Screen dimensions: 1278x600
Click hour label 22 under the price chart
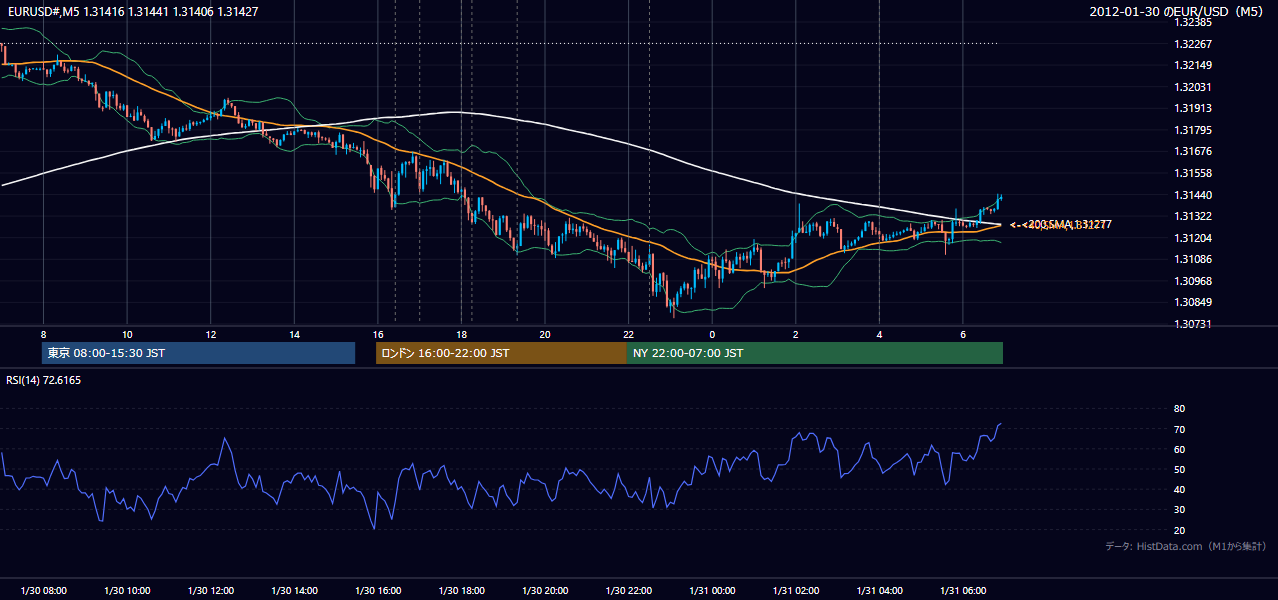point(628,334)
